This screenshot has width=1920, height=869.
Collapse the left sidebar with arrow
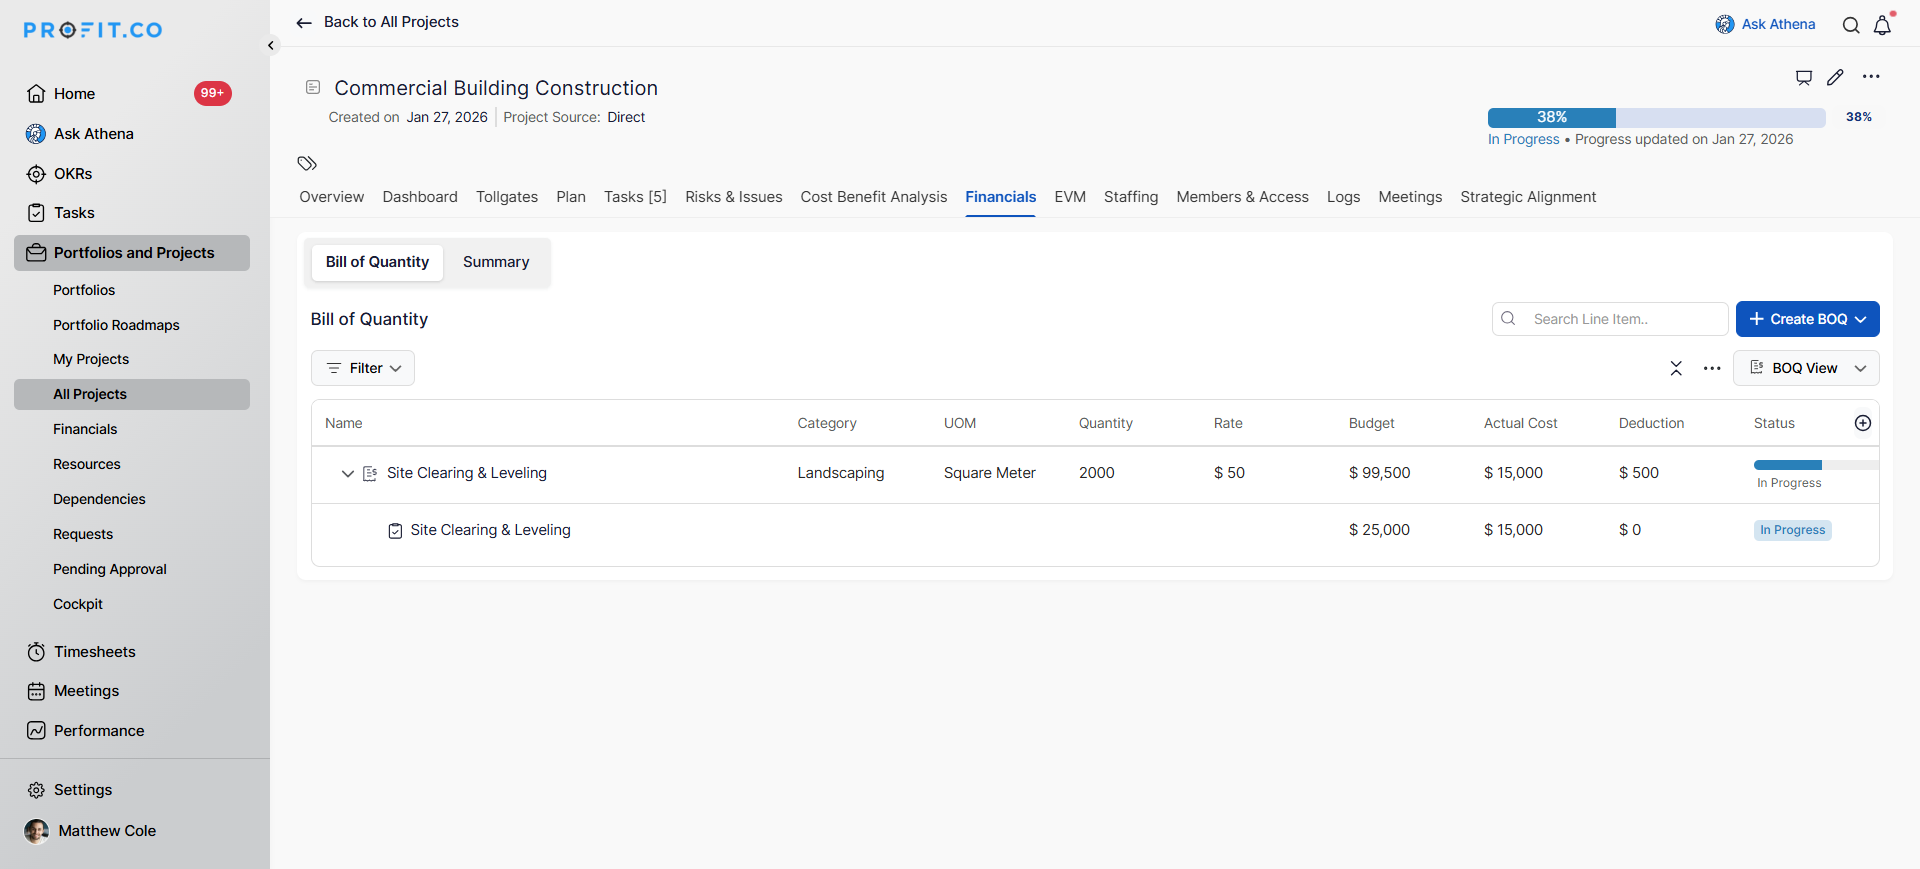270,45
